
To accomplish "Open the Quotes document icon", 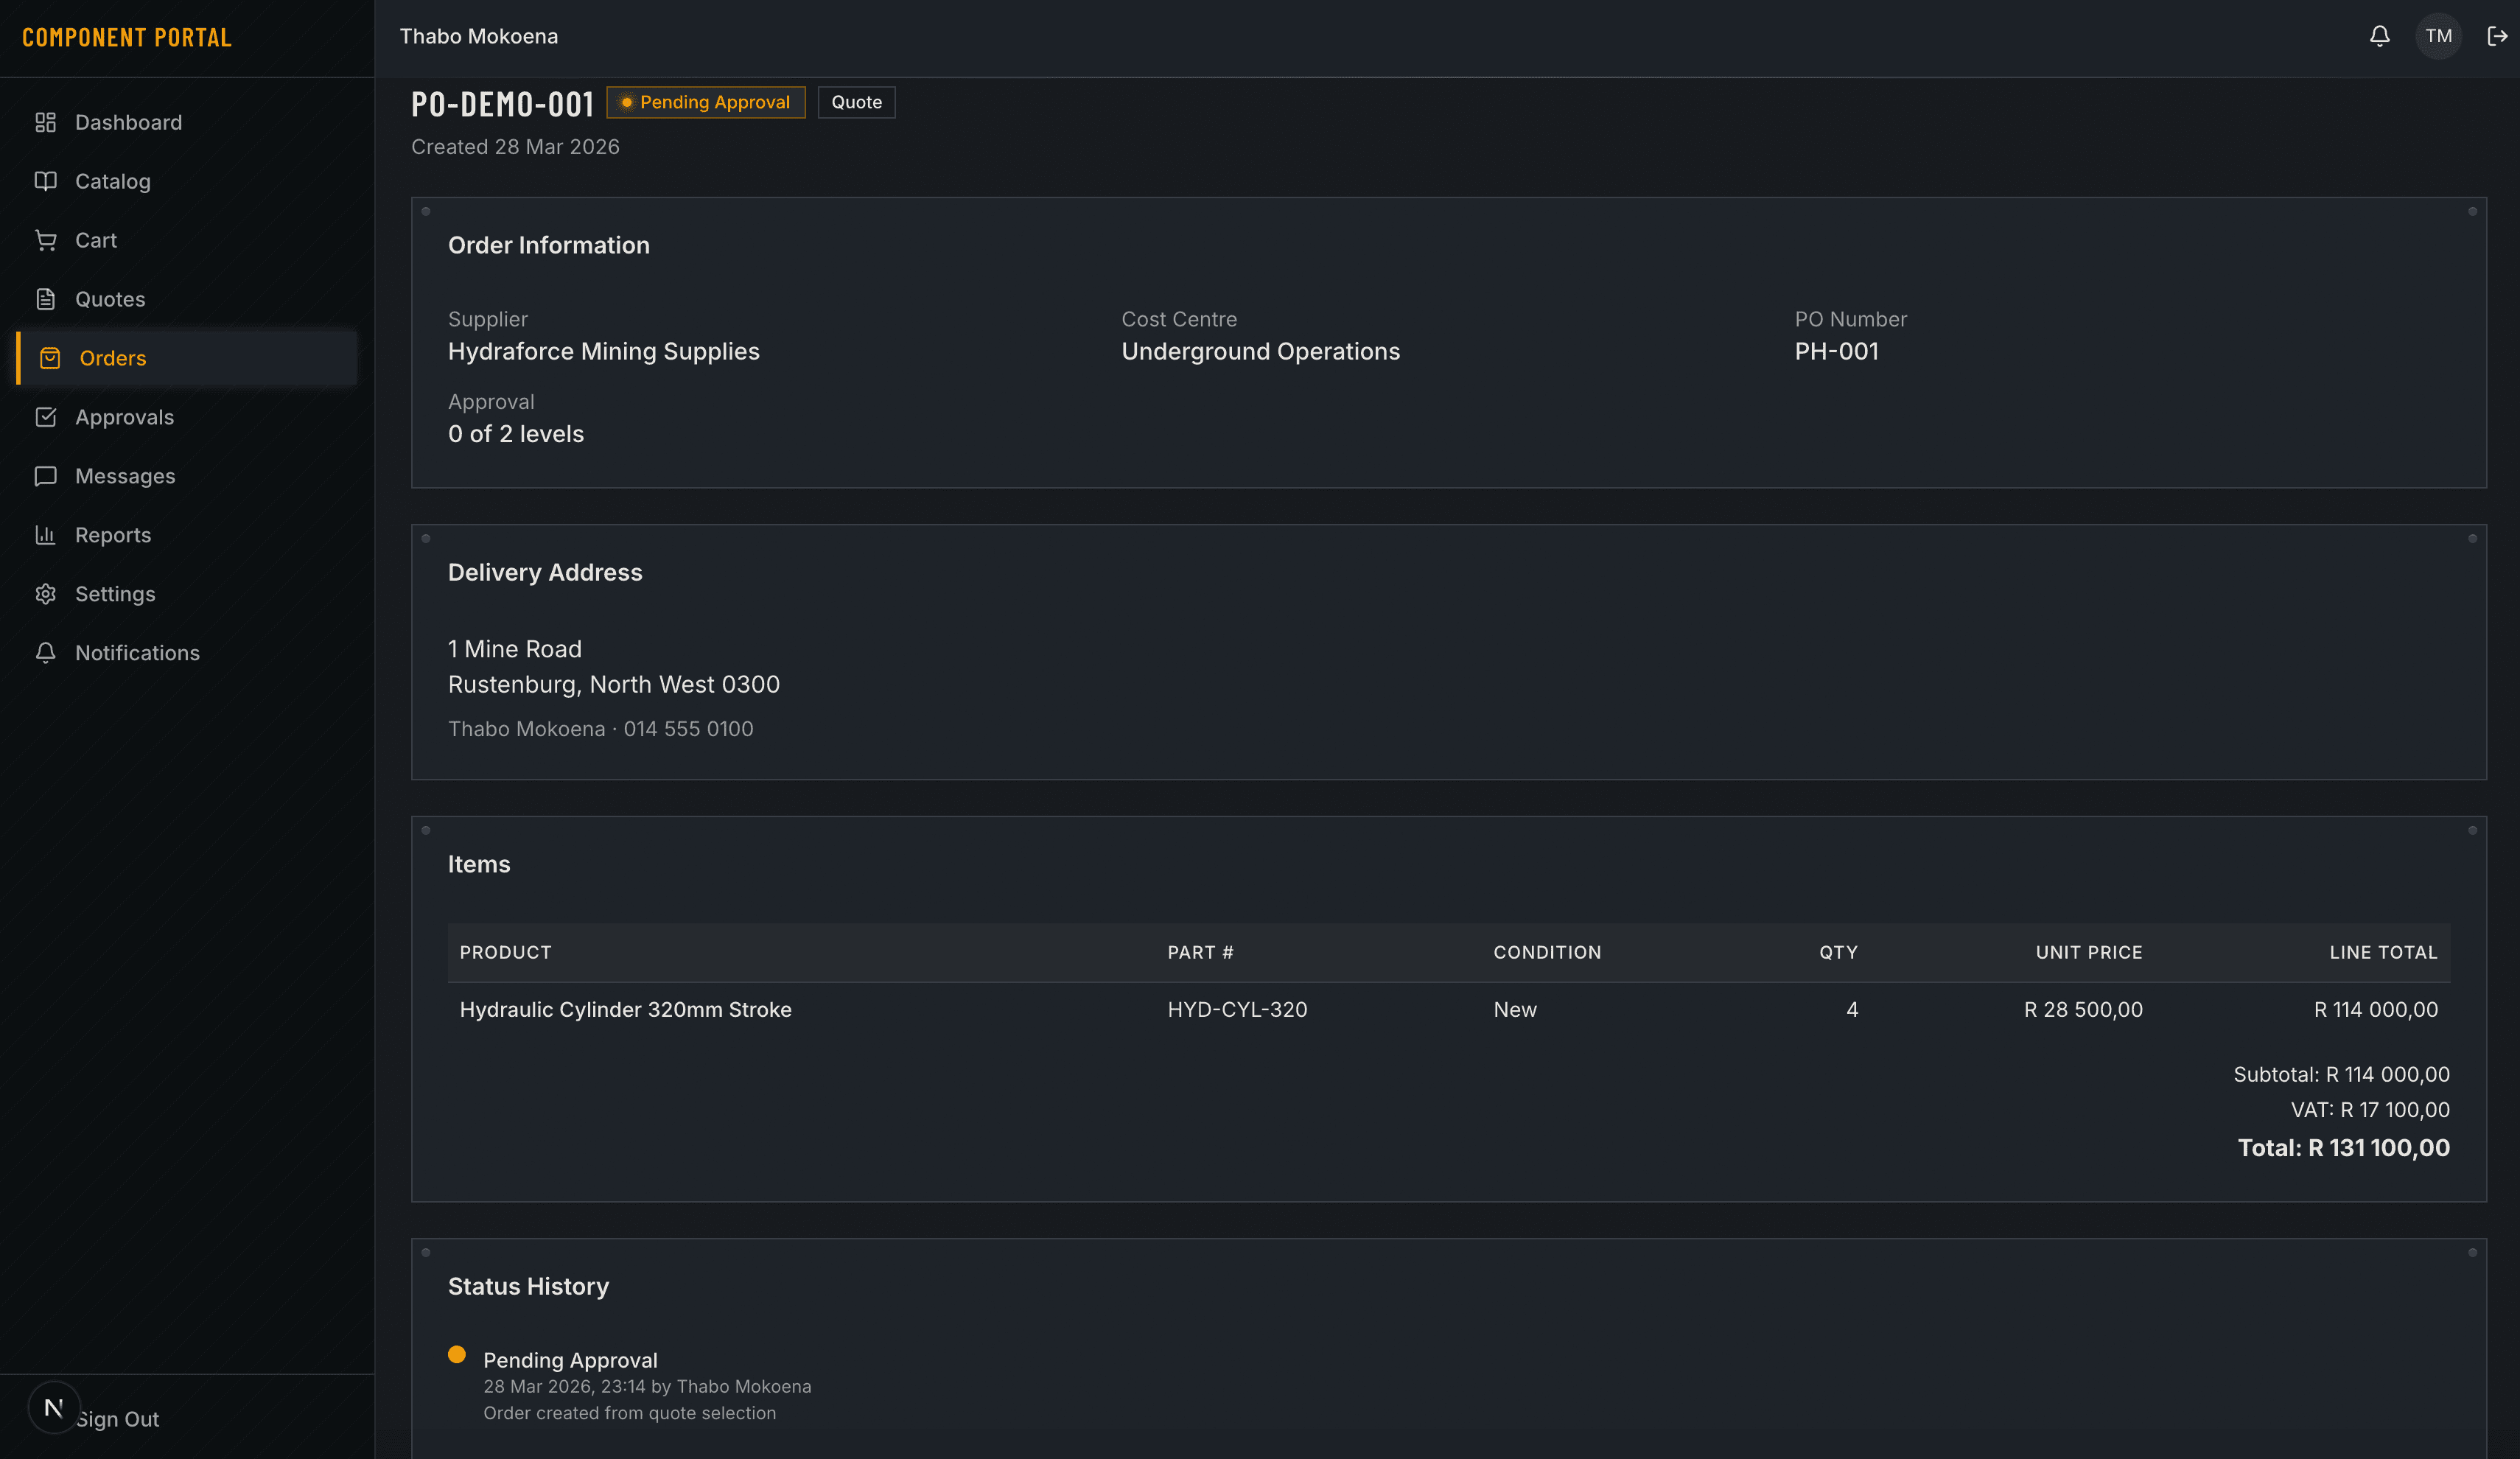I will 46,298.
